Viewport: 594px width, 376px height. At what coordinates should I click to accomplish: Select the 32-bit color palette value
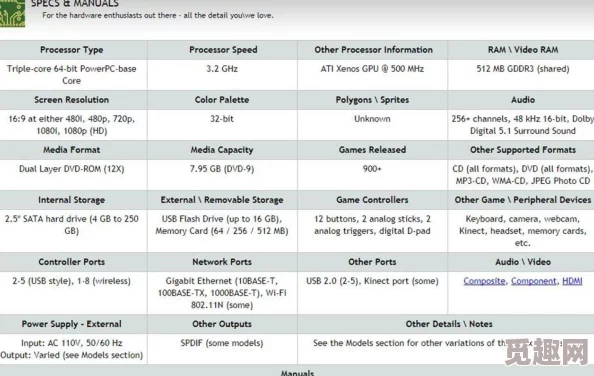pos(222,119)
